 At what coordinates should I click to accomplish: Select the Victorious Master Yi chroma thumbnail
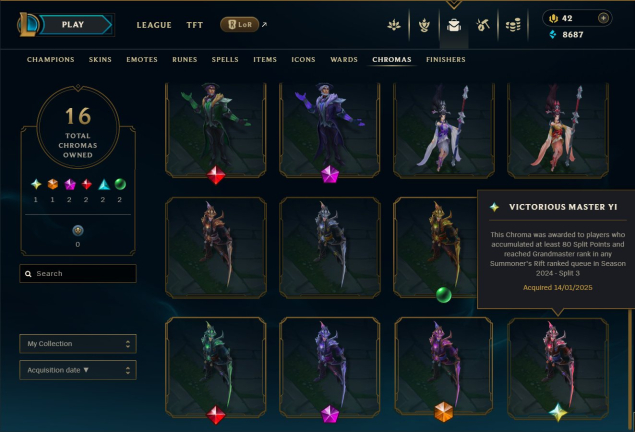pyautogui.click(x=558, y=368)
